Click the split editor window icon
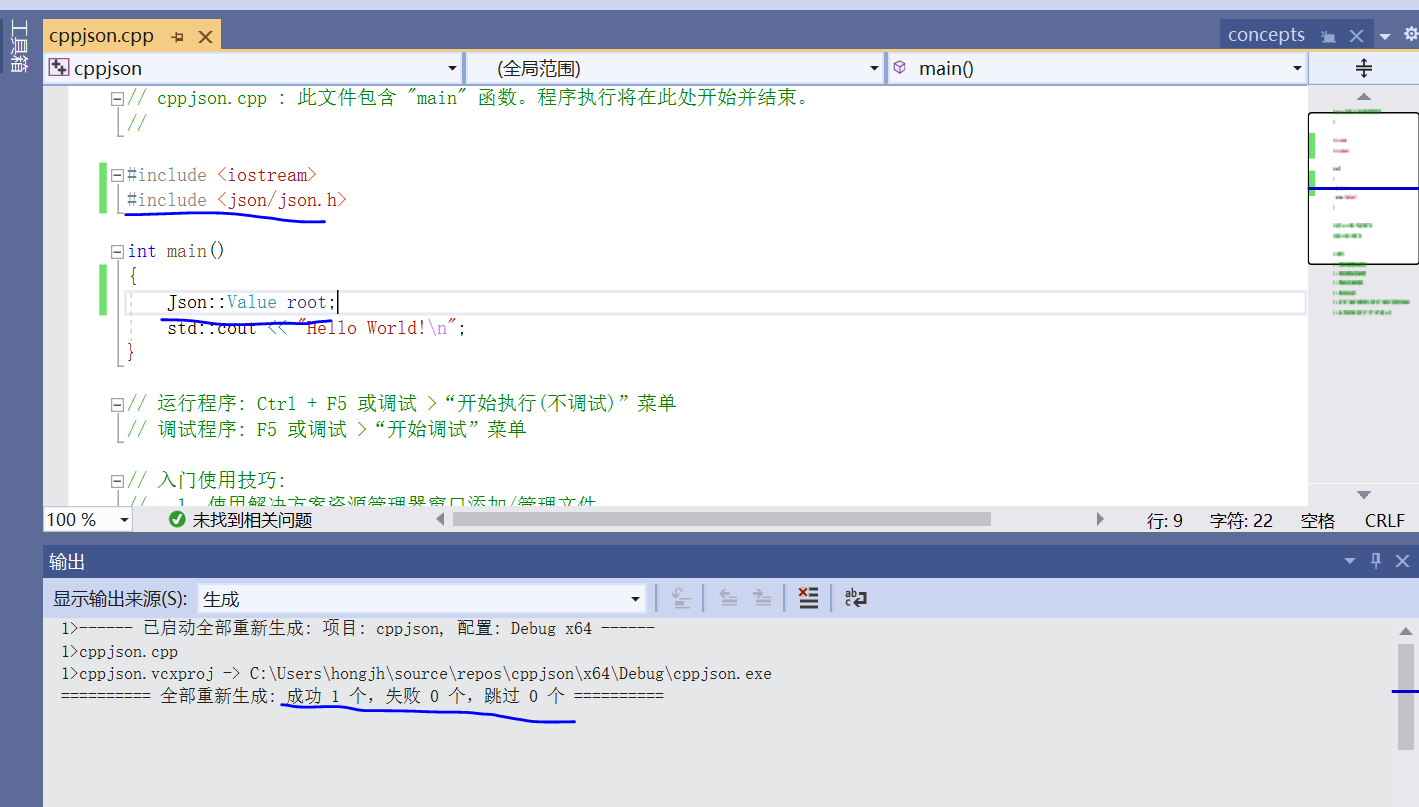Viewport: 1419px width, 807px height. (x=1364, y=67)
